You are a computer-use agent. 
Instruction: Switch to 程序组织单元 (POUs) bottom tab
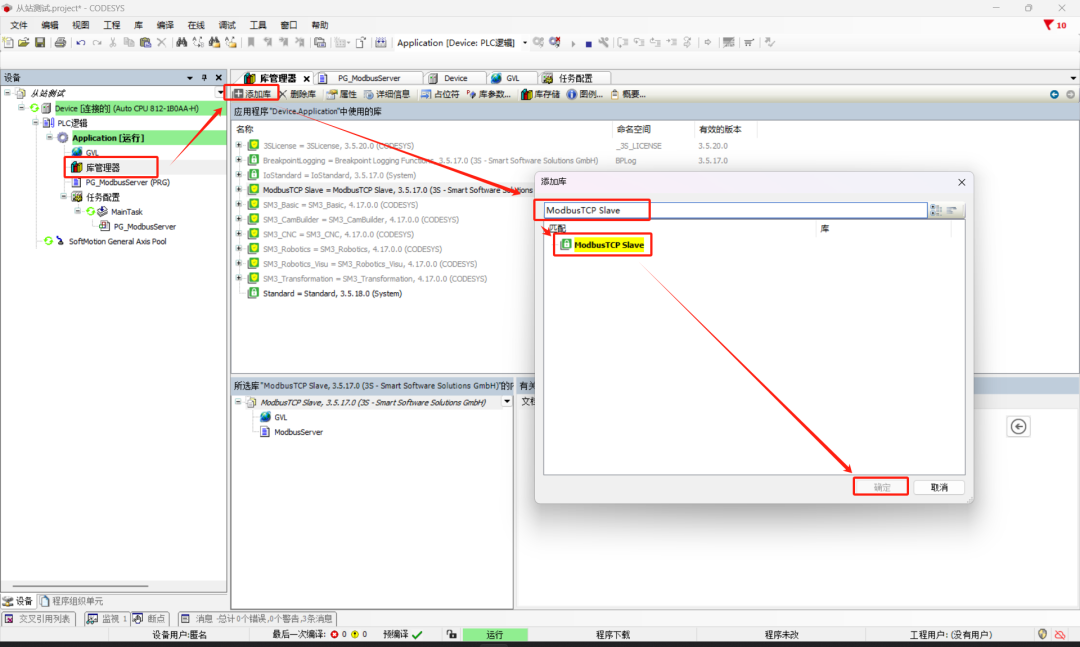72,601
